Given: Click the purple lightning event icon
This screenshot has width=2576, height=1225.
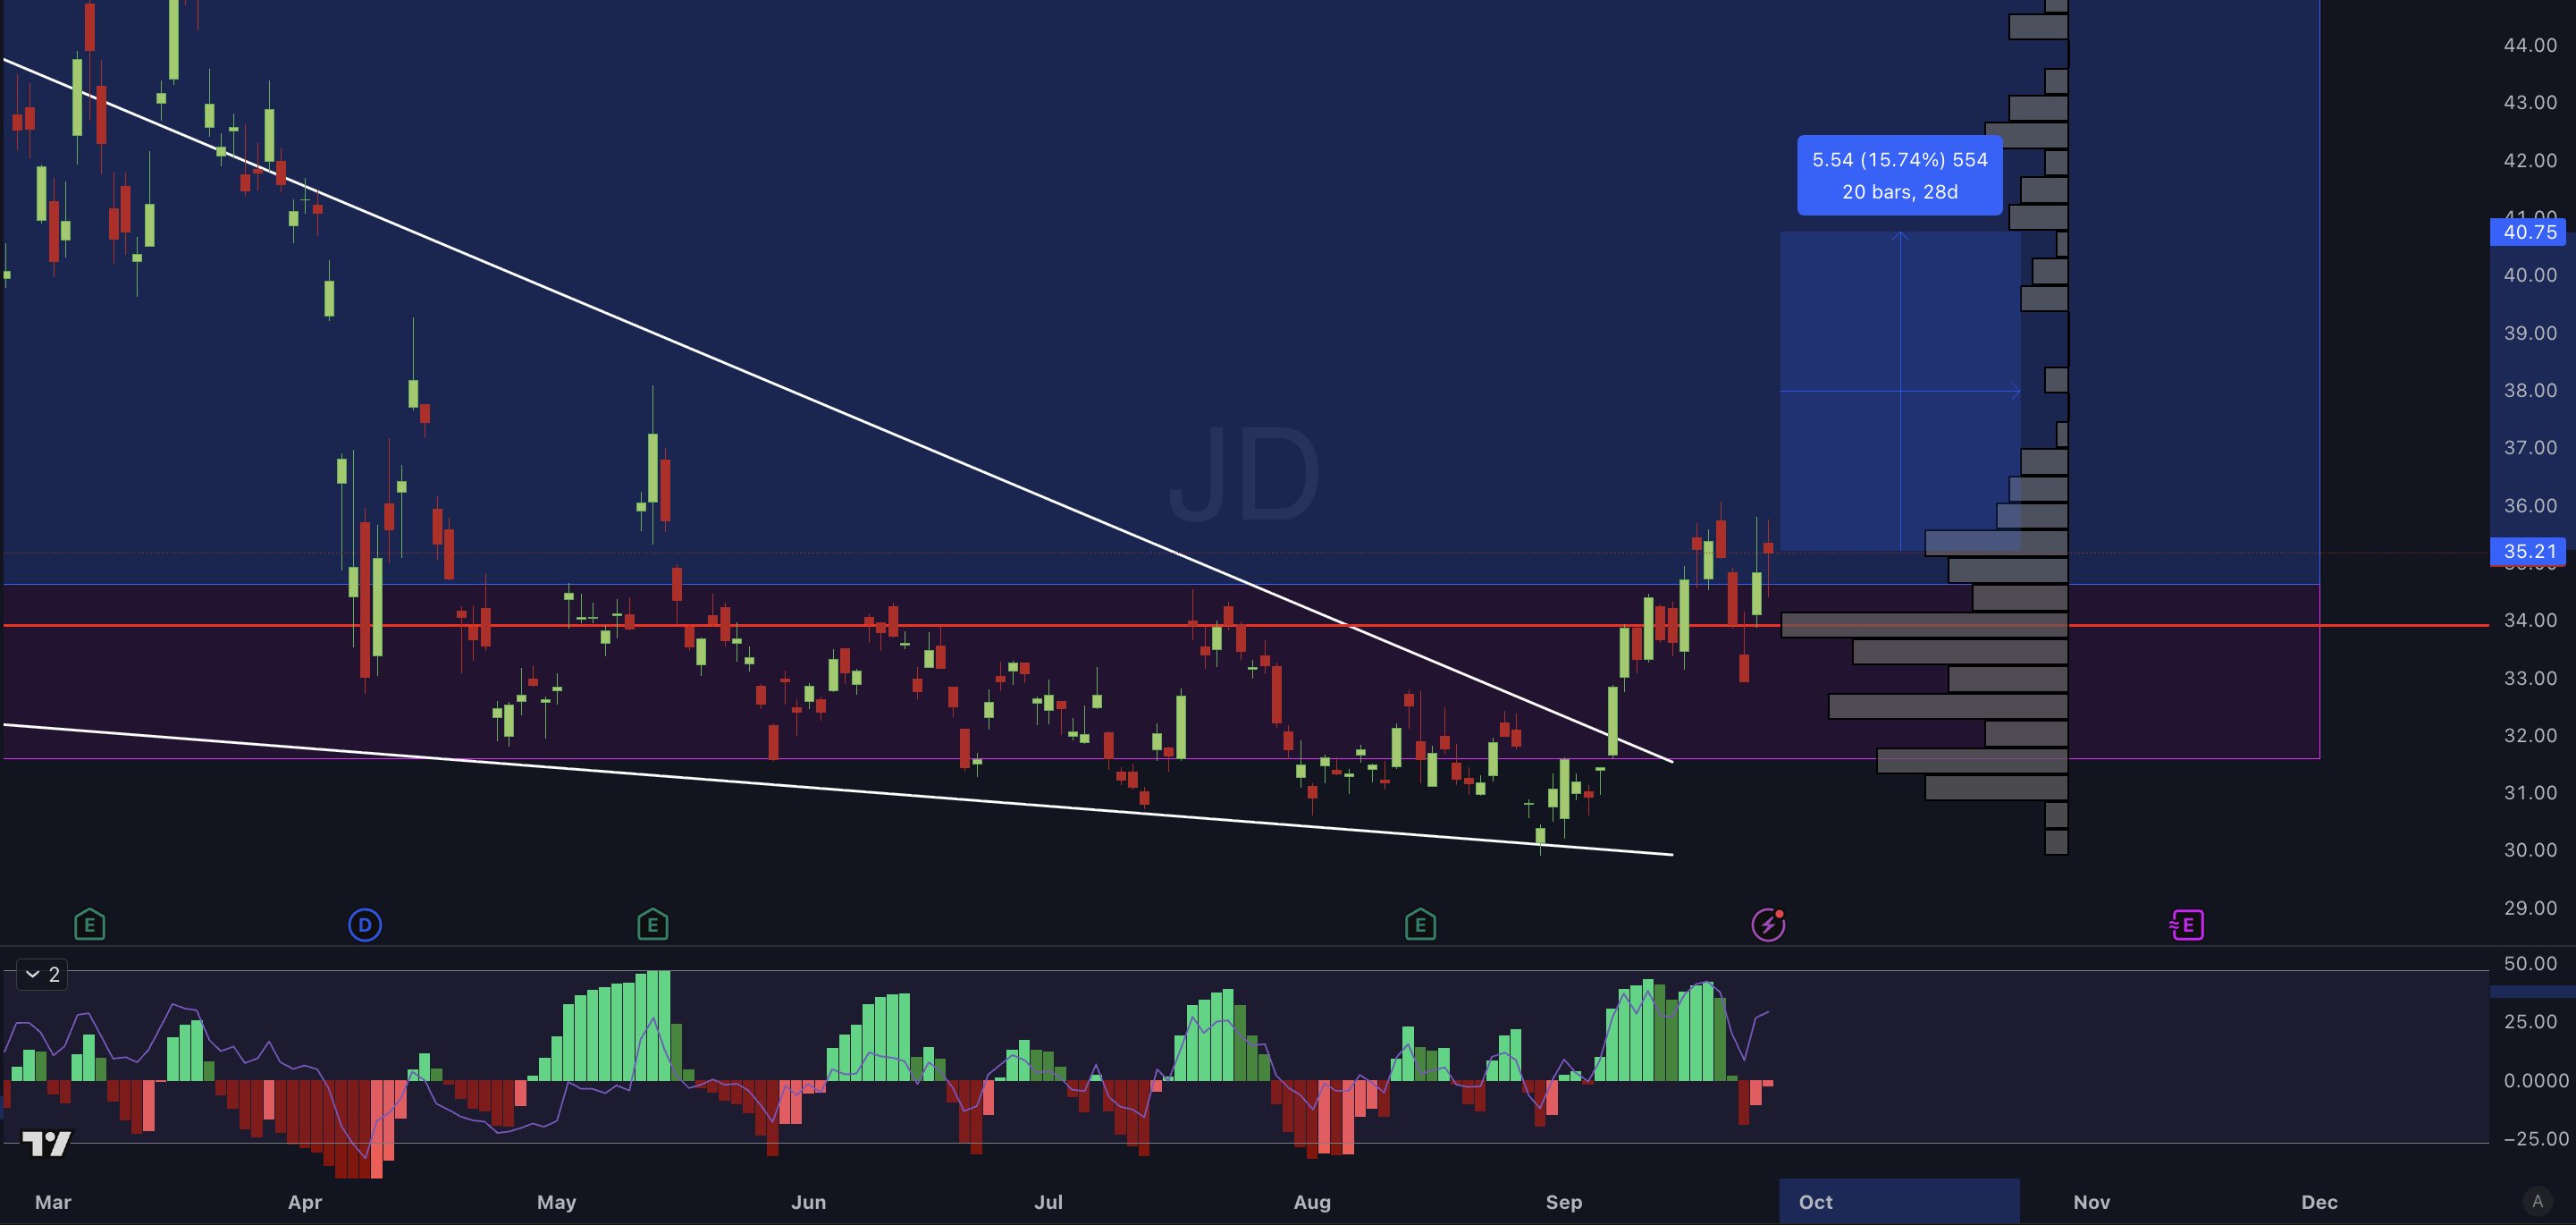Looking at the screenshot, I should [1767, 924].
